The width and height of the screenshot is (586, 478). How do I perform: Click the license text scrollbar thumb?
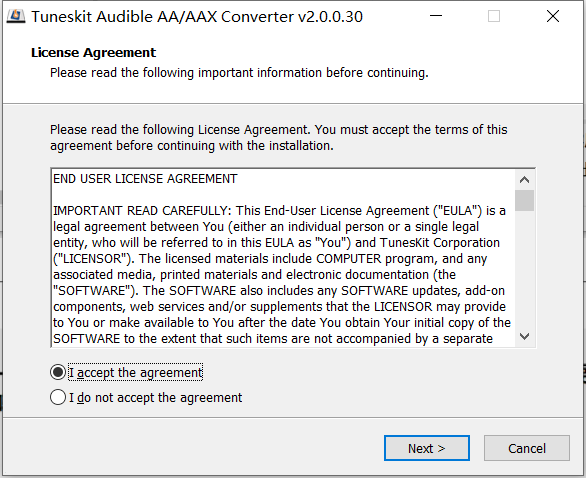click(524, 200)
